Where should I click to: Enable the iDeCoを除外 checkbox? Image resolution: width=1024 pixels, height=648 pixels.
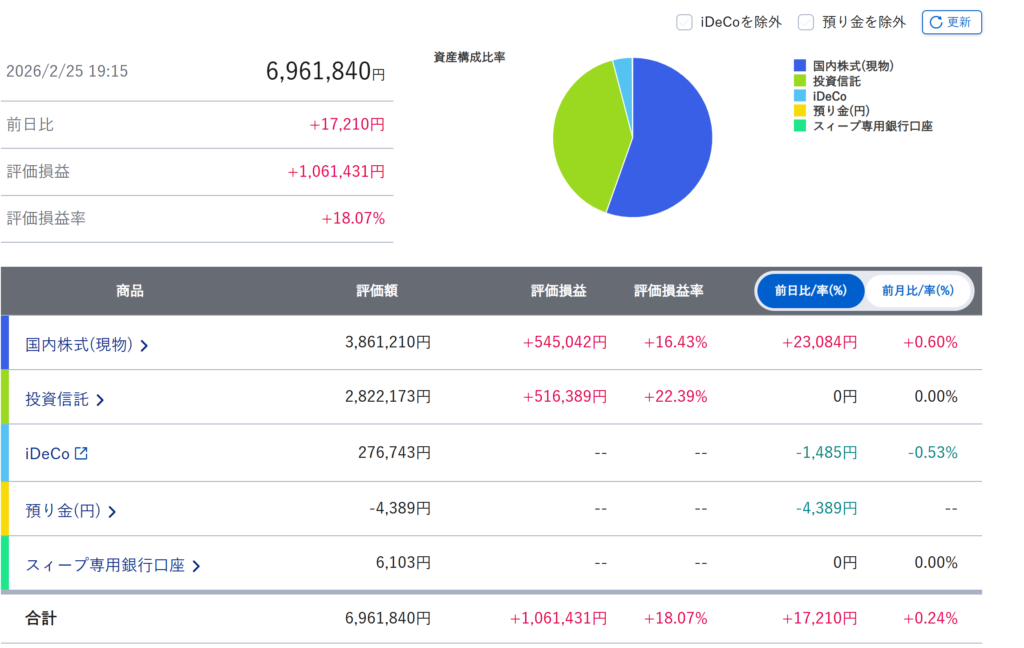point(684,22)
